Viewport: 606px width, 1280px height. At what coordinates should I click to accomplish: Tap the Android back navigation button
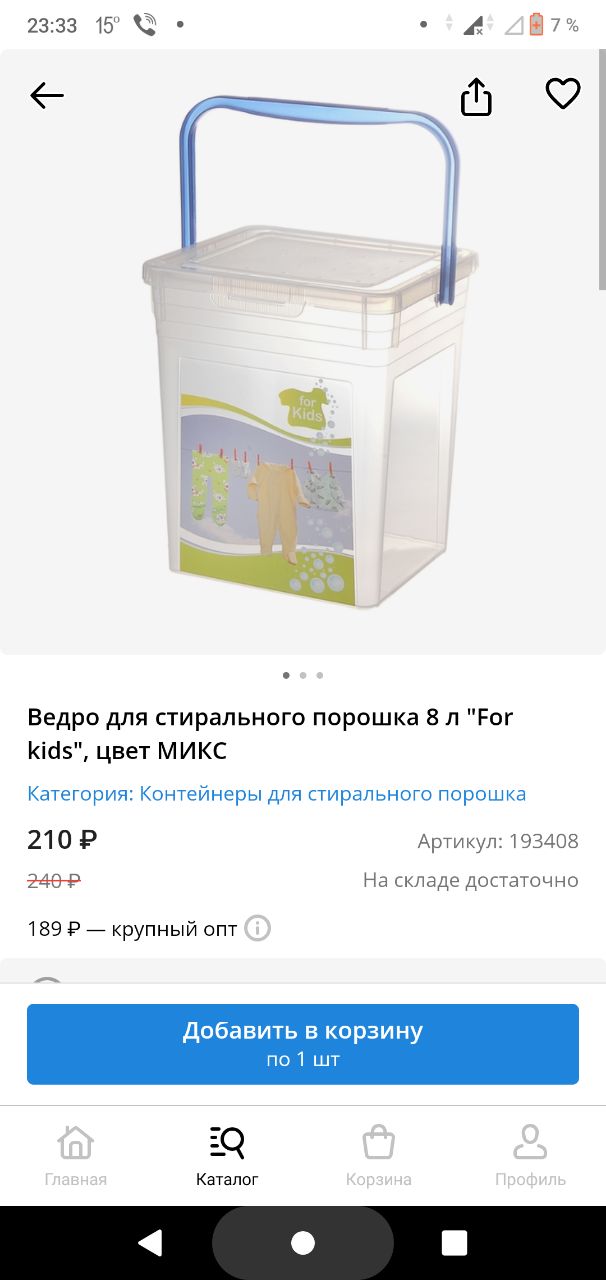(150, 1243)
